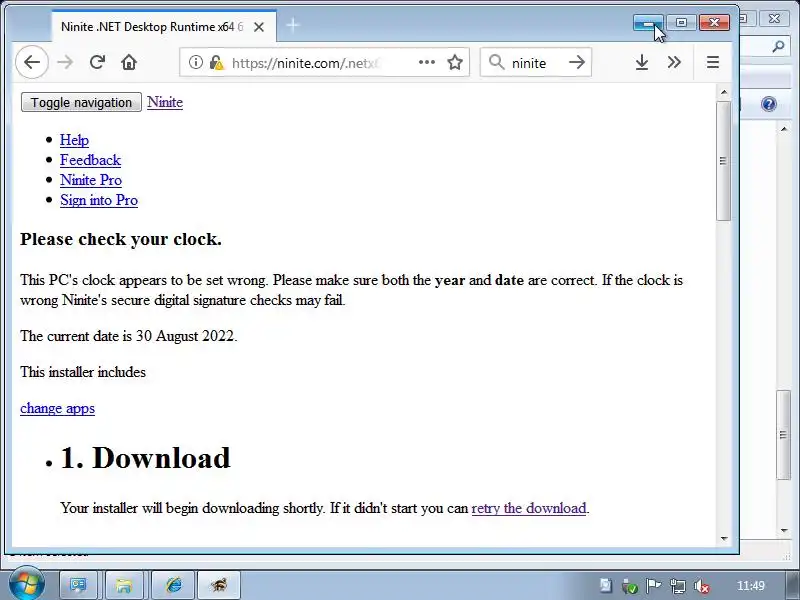Click the taskbar clock showing 11:49

pyautogui.click(x=751, y=586)
